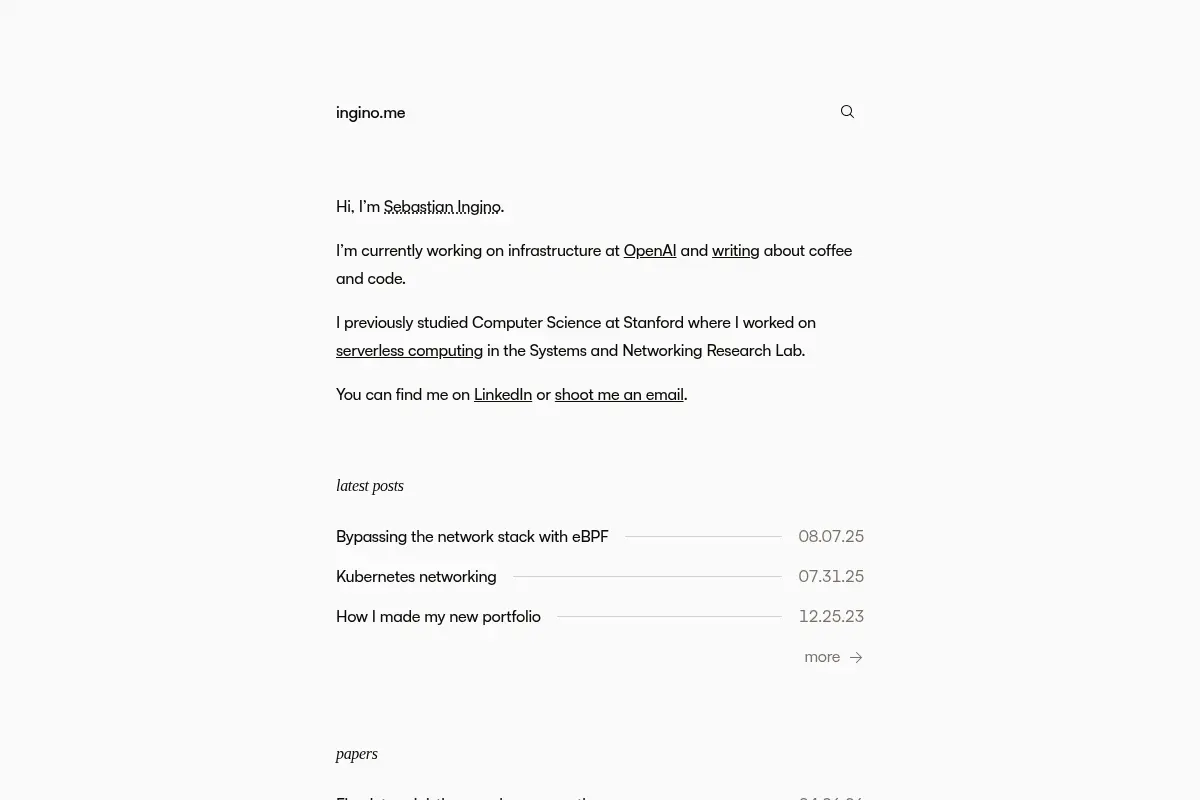The image size is (1200, 800).
Task: Open the search magnifier icon
Action: click(x=847, y=112)
